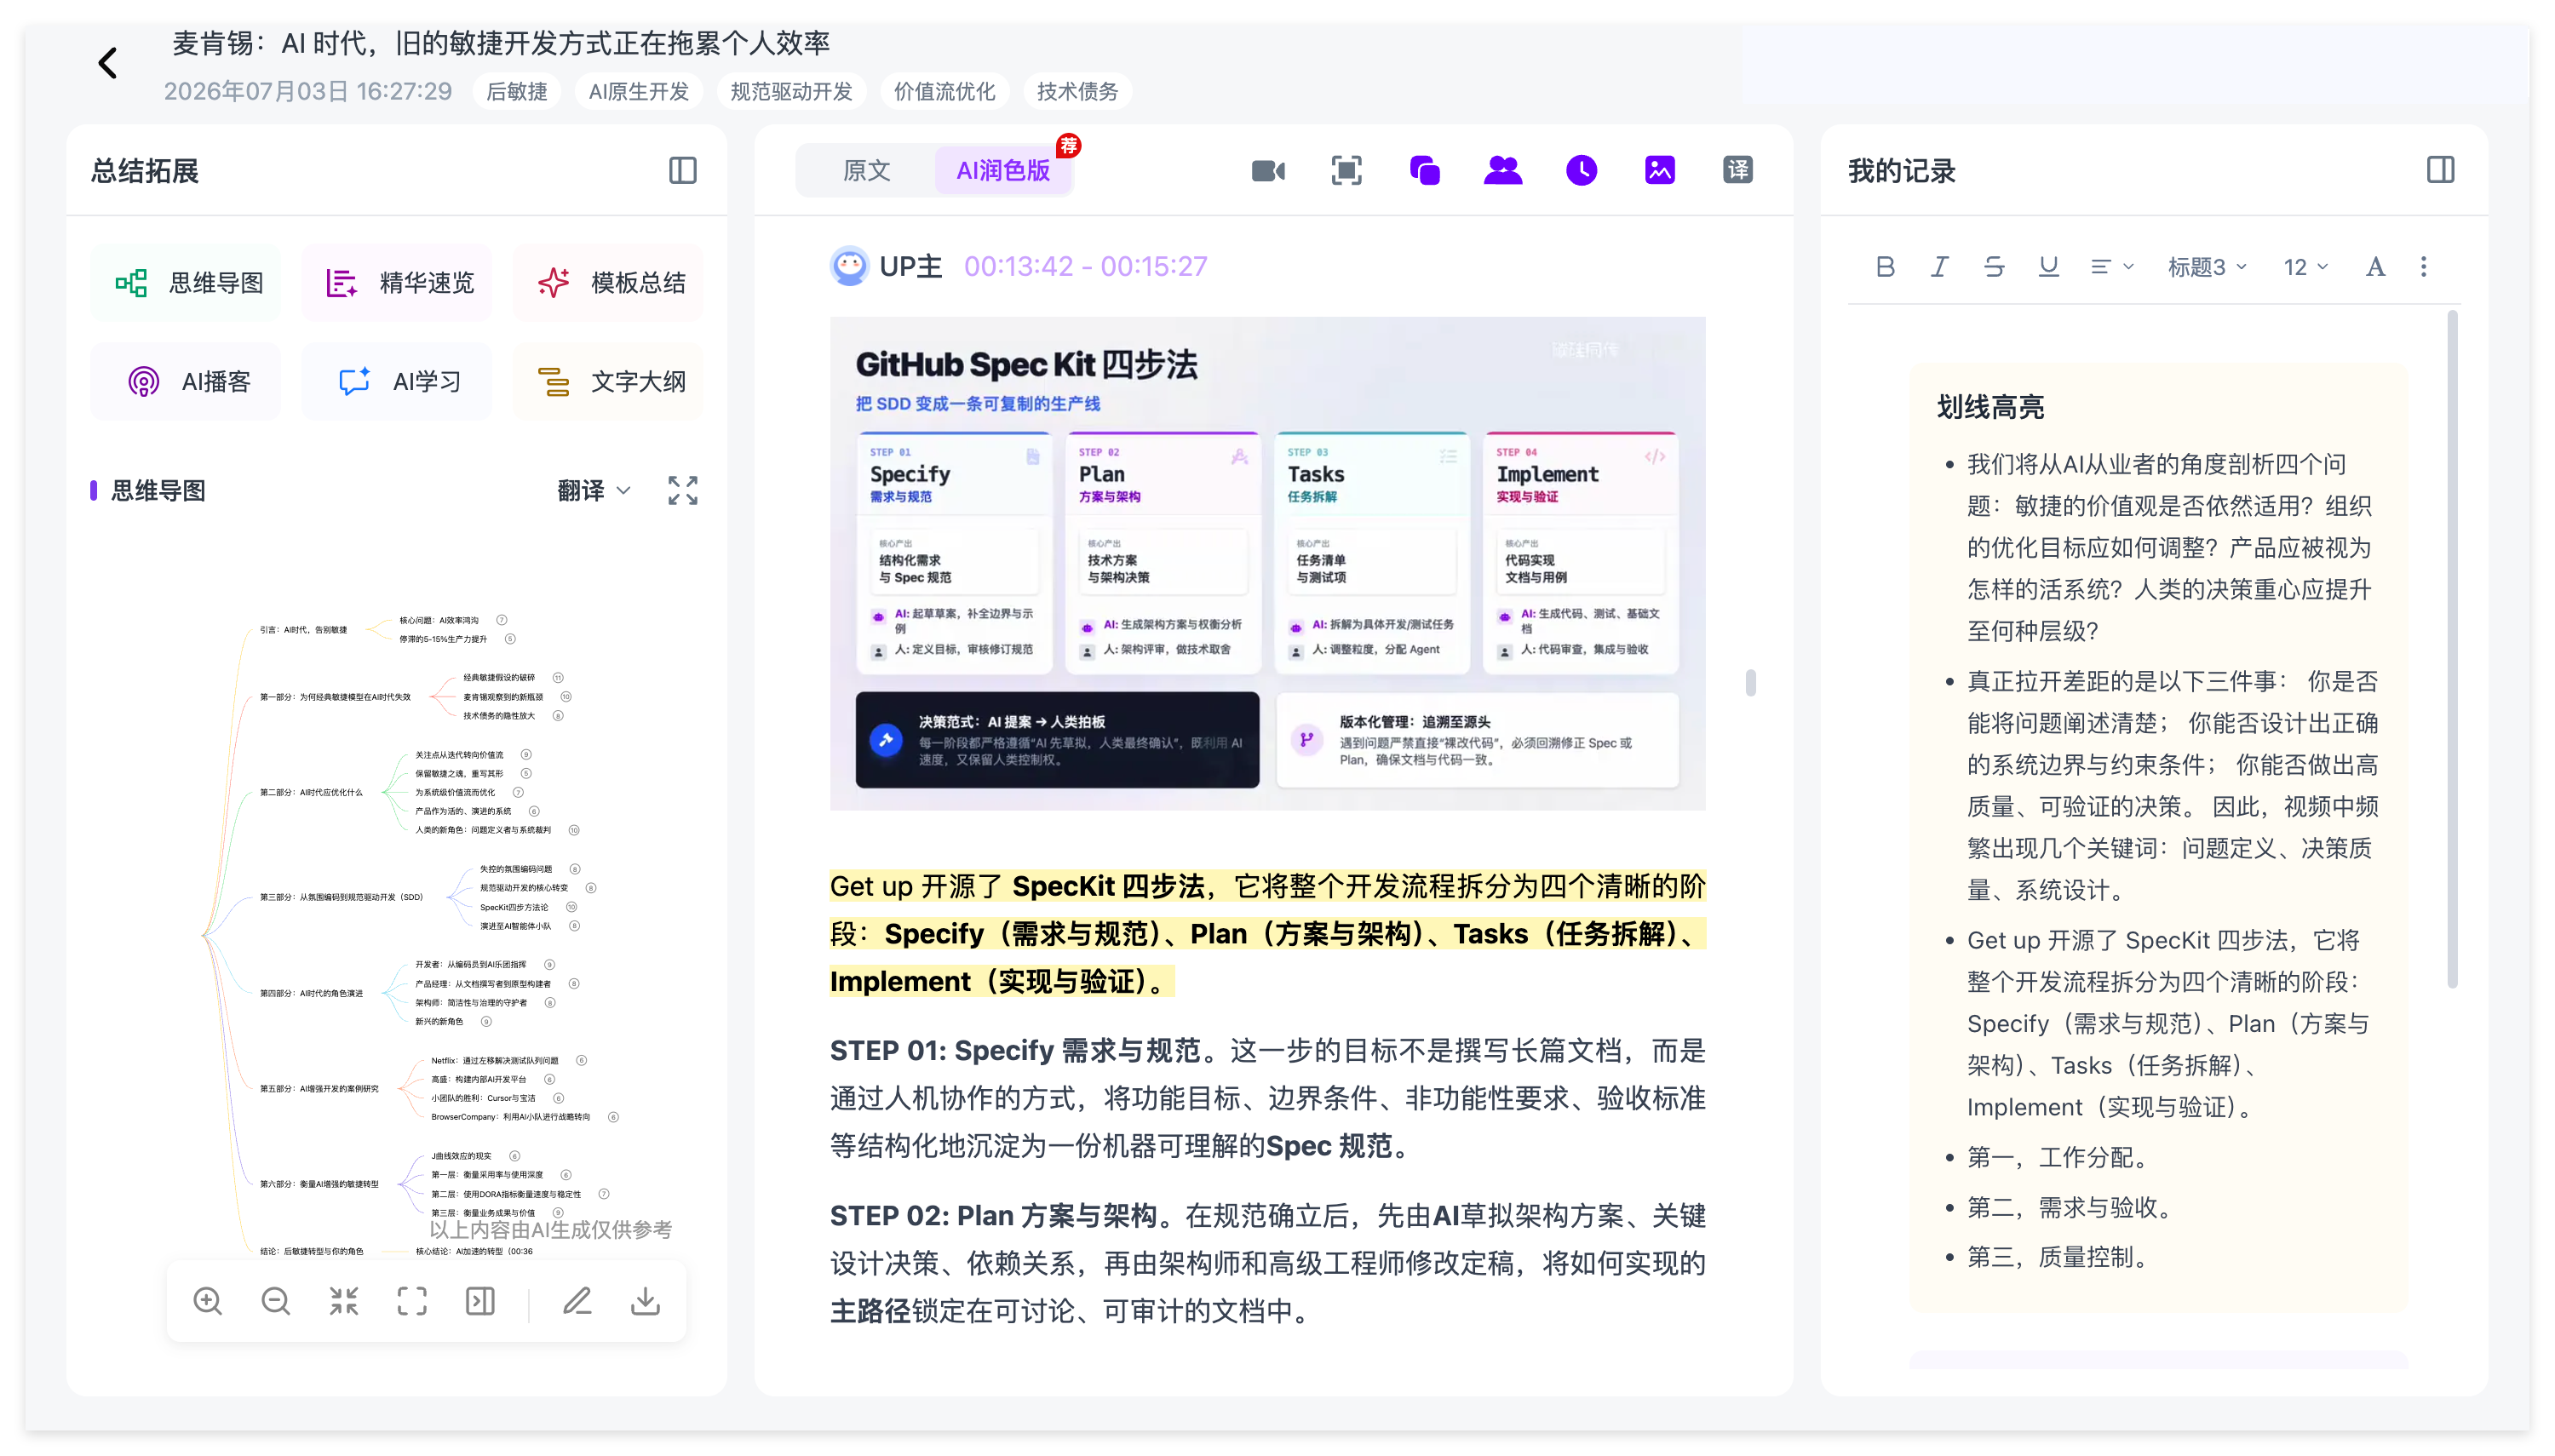Collapse the 我的记录 panel via its layout icon

tap(2440, 170)
